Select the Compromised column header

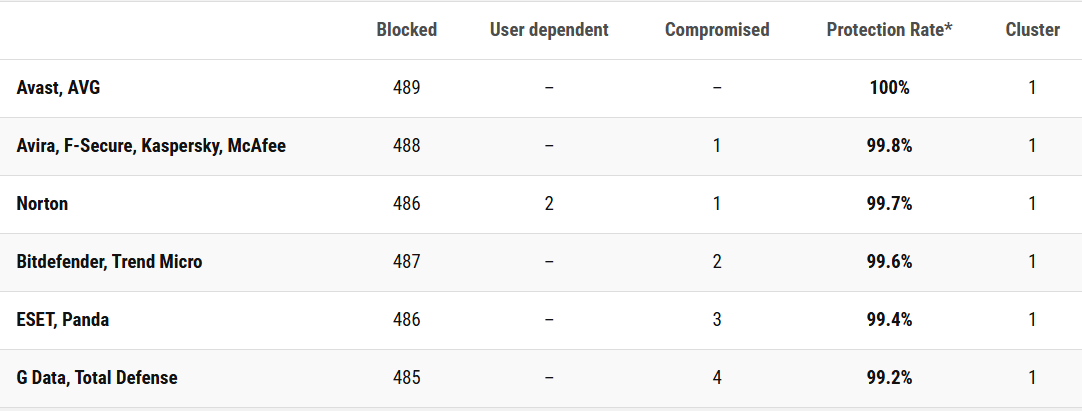tap(717, 30)
